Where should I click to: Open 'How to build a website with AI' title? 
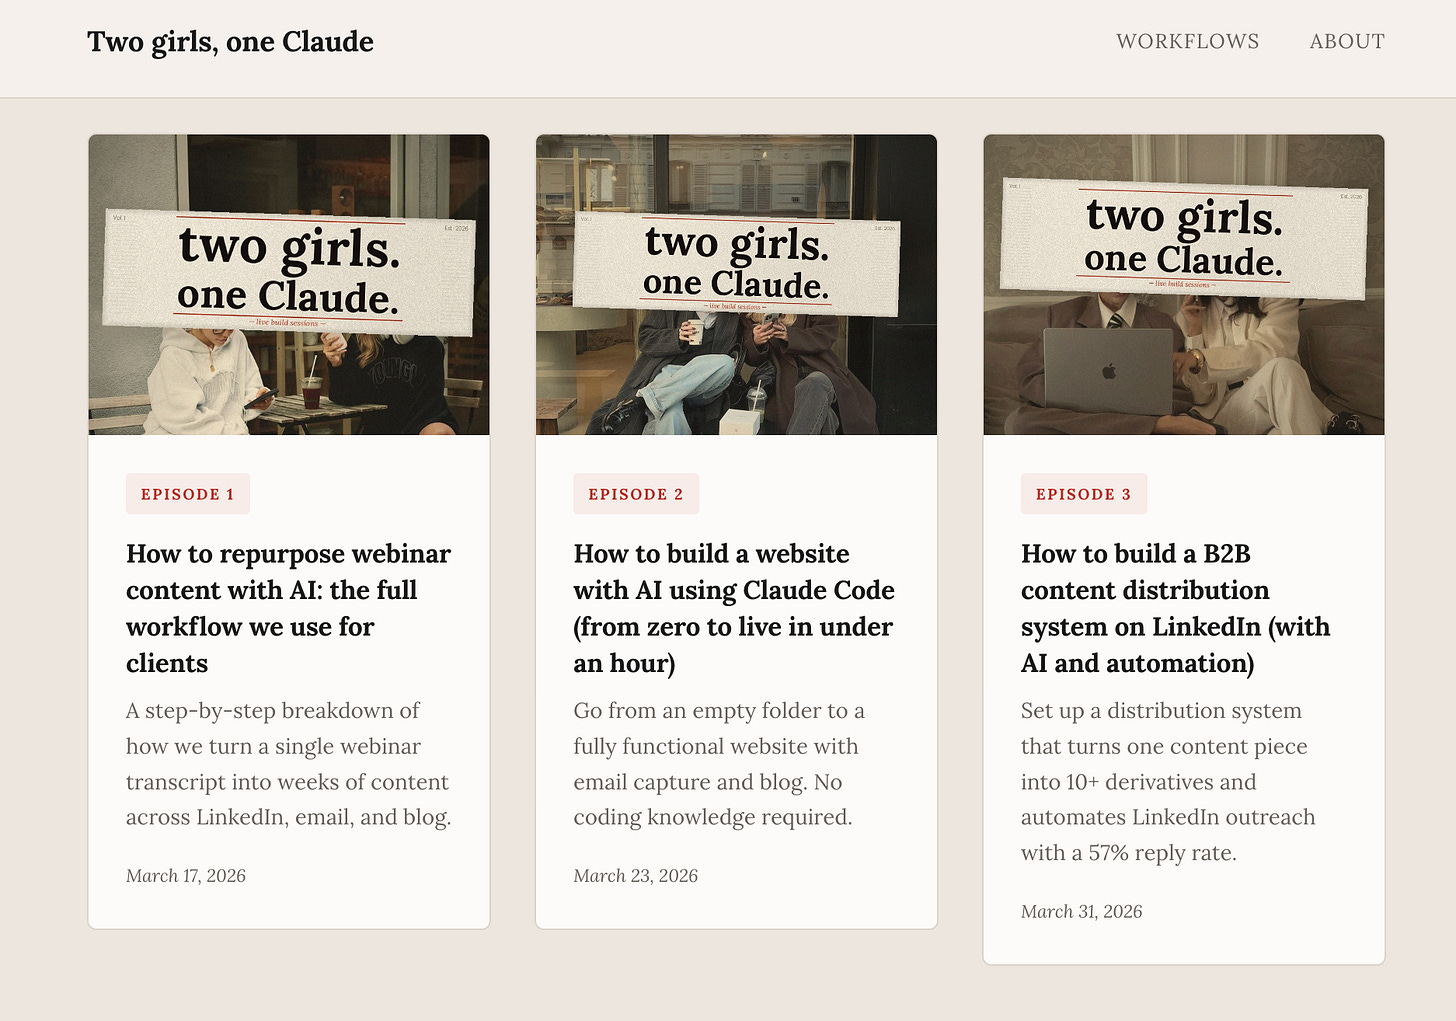click(735, 608)
